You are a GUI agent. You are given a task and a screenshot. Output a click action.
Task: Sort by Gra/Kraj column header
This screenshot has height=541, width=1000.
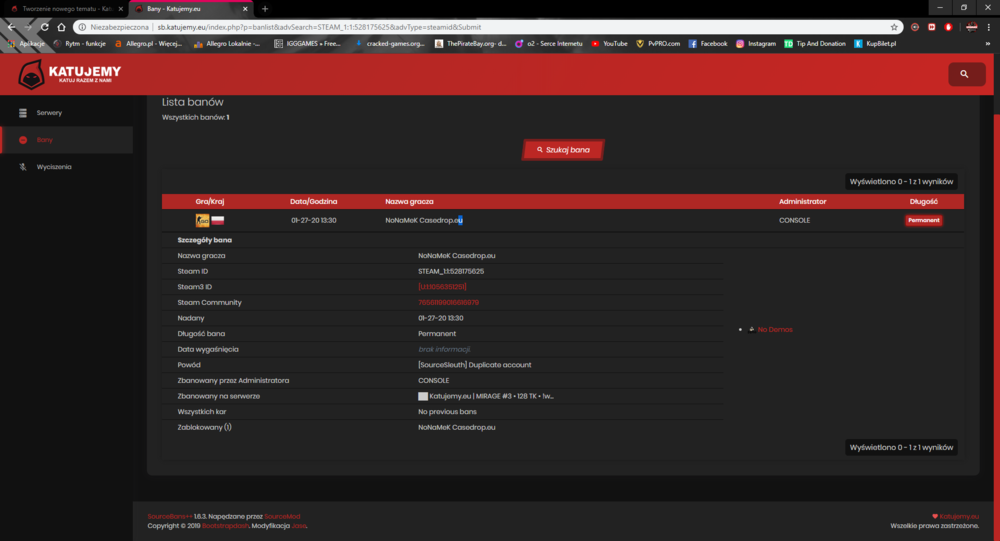point(210,202)
